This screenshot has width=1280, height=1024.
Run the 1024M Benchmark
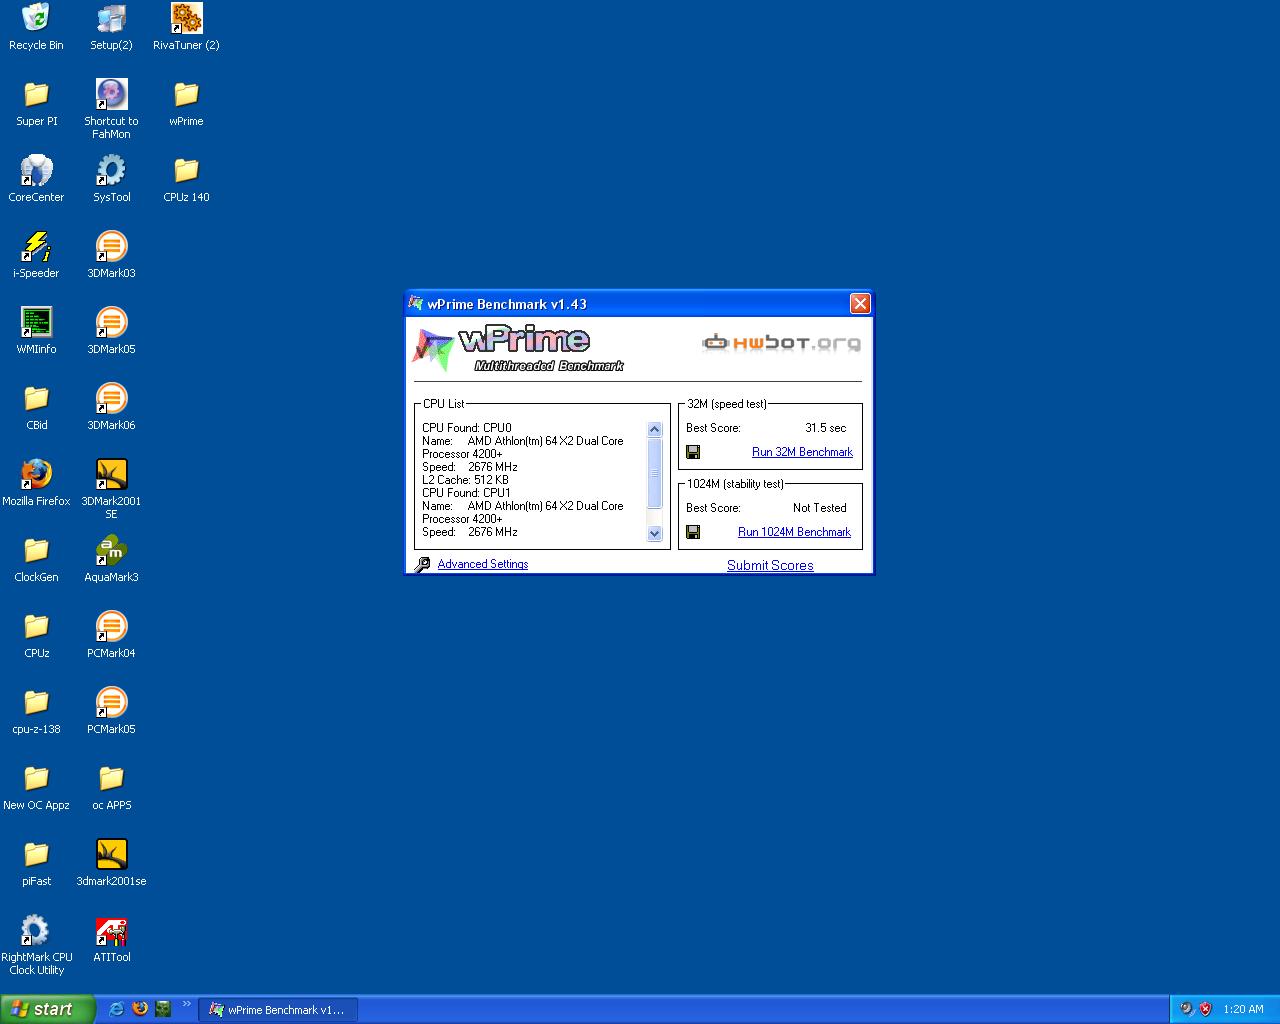[x=794, y=532]
